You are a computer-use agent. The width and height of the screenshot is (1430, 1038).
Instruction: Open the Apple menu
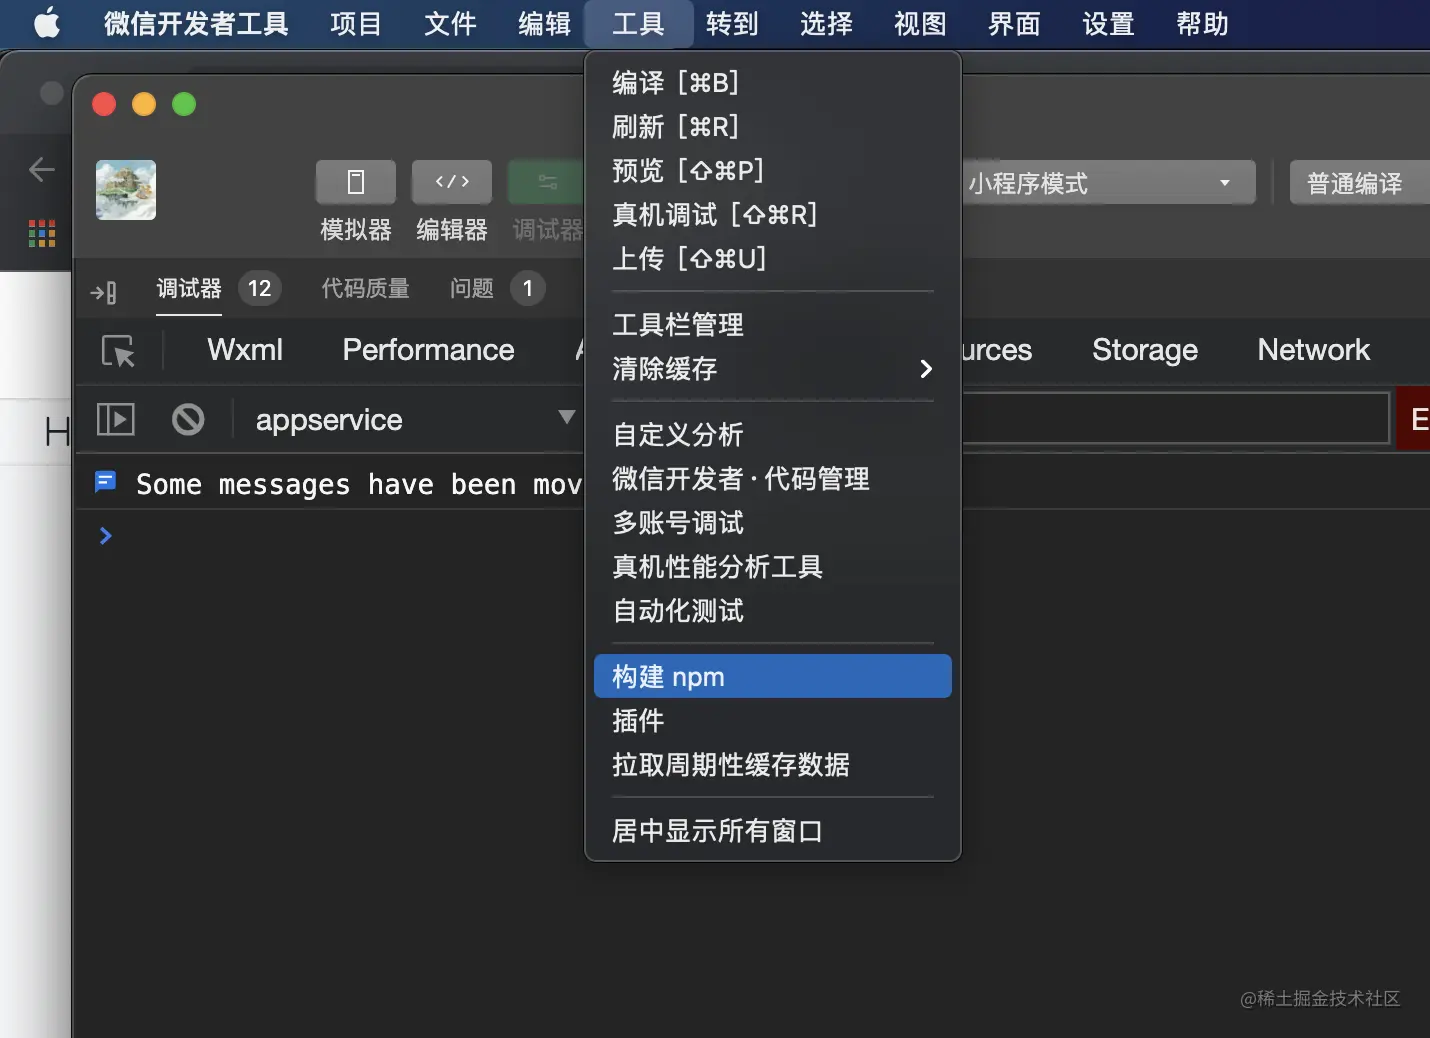click(x=46, y=23)
